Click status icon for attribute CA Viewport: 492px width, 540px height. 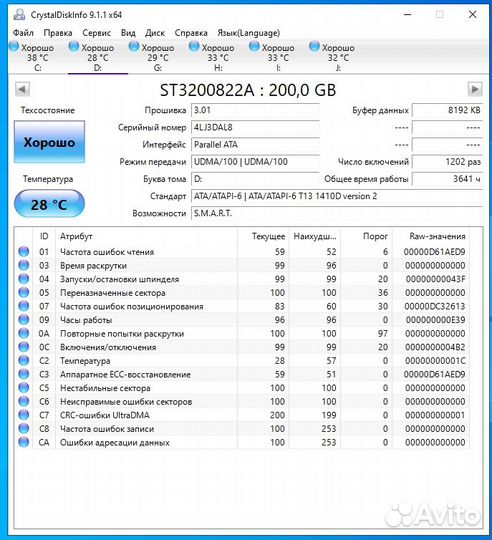click(24, 442)
